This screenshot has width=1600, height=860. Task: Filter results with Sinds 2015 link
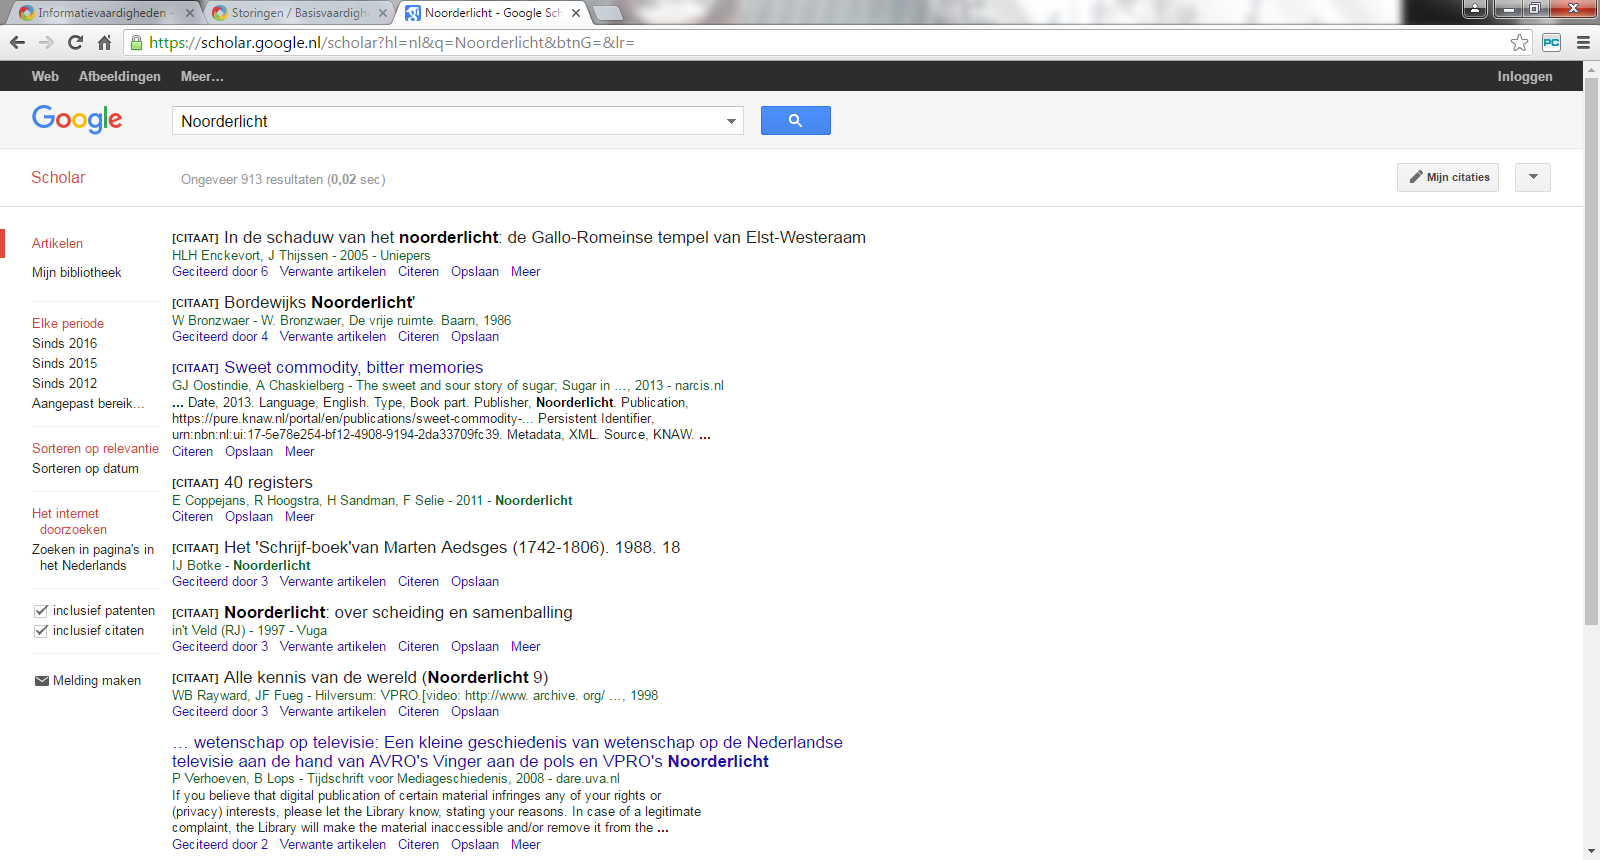[64, 363]
